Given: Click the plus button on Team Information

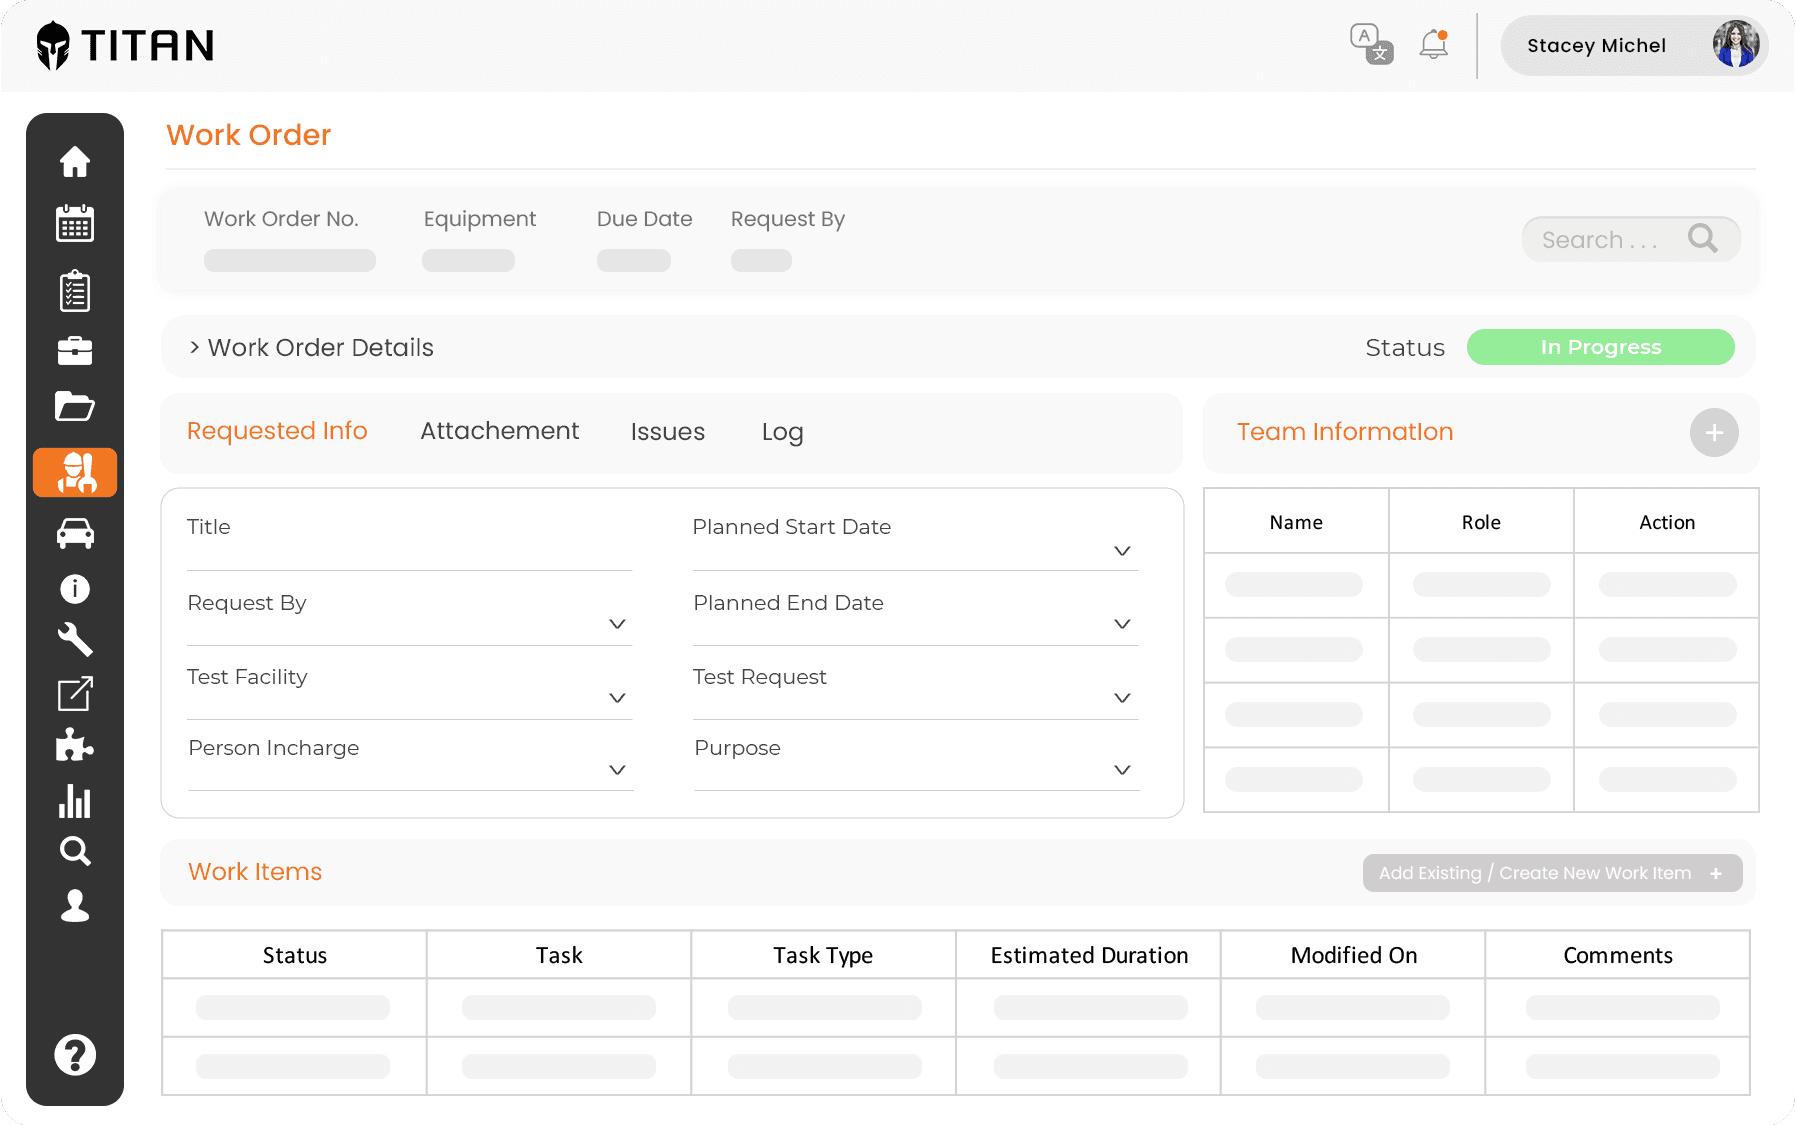Looking at the screenshot, I should (x=1714, y=432).
